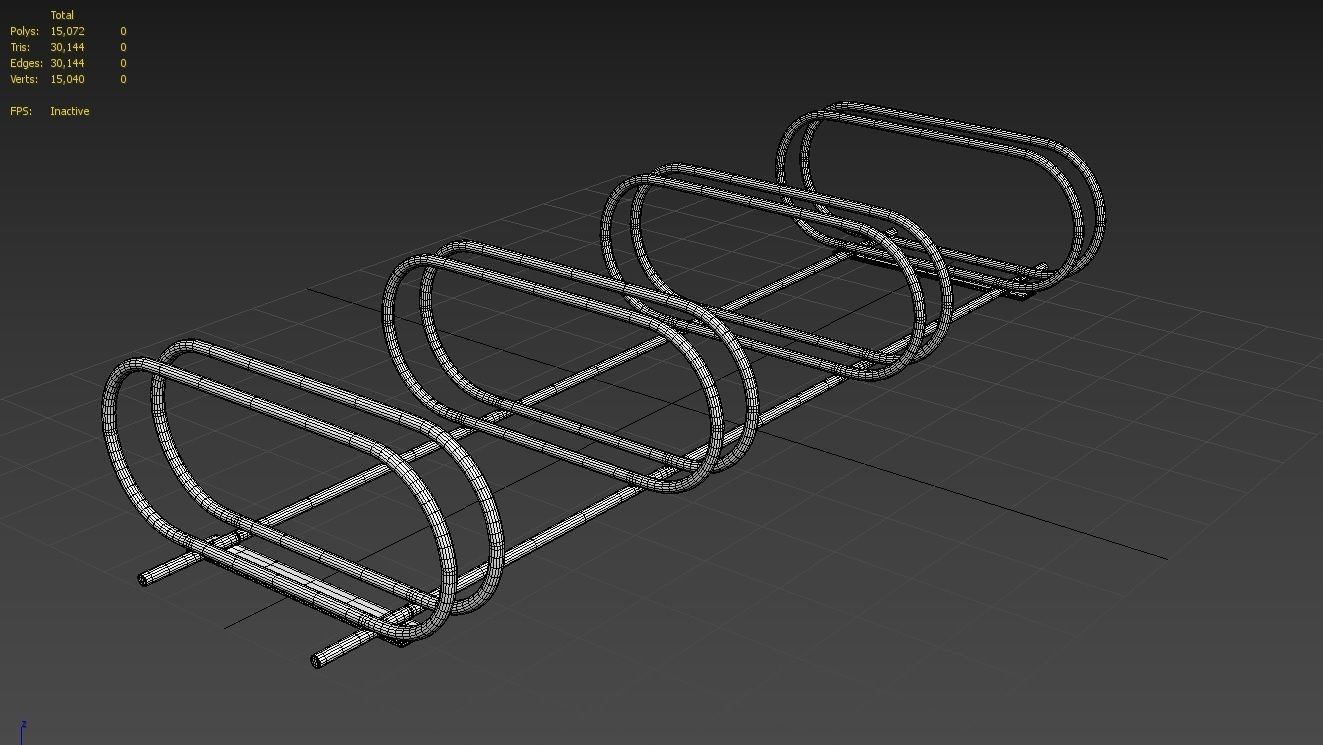Select the 30,144 value in Edges row
Screen dimensions: 1323x745
[68, 63]
